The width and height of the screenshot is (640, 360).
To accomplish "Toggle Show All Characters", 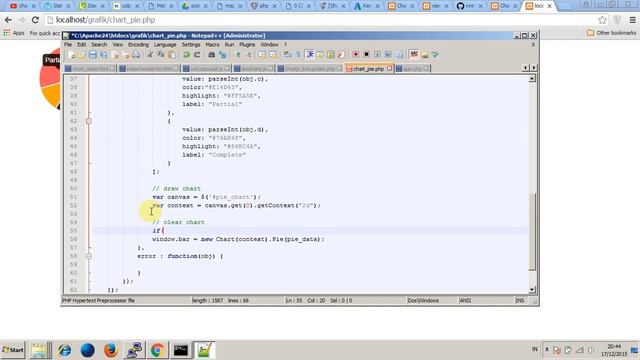I will [298, 54].
